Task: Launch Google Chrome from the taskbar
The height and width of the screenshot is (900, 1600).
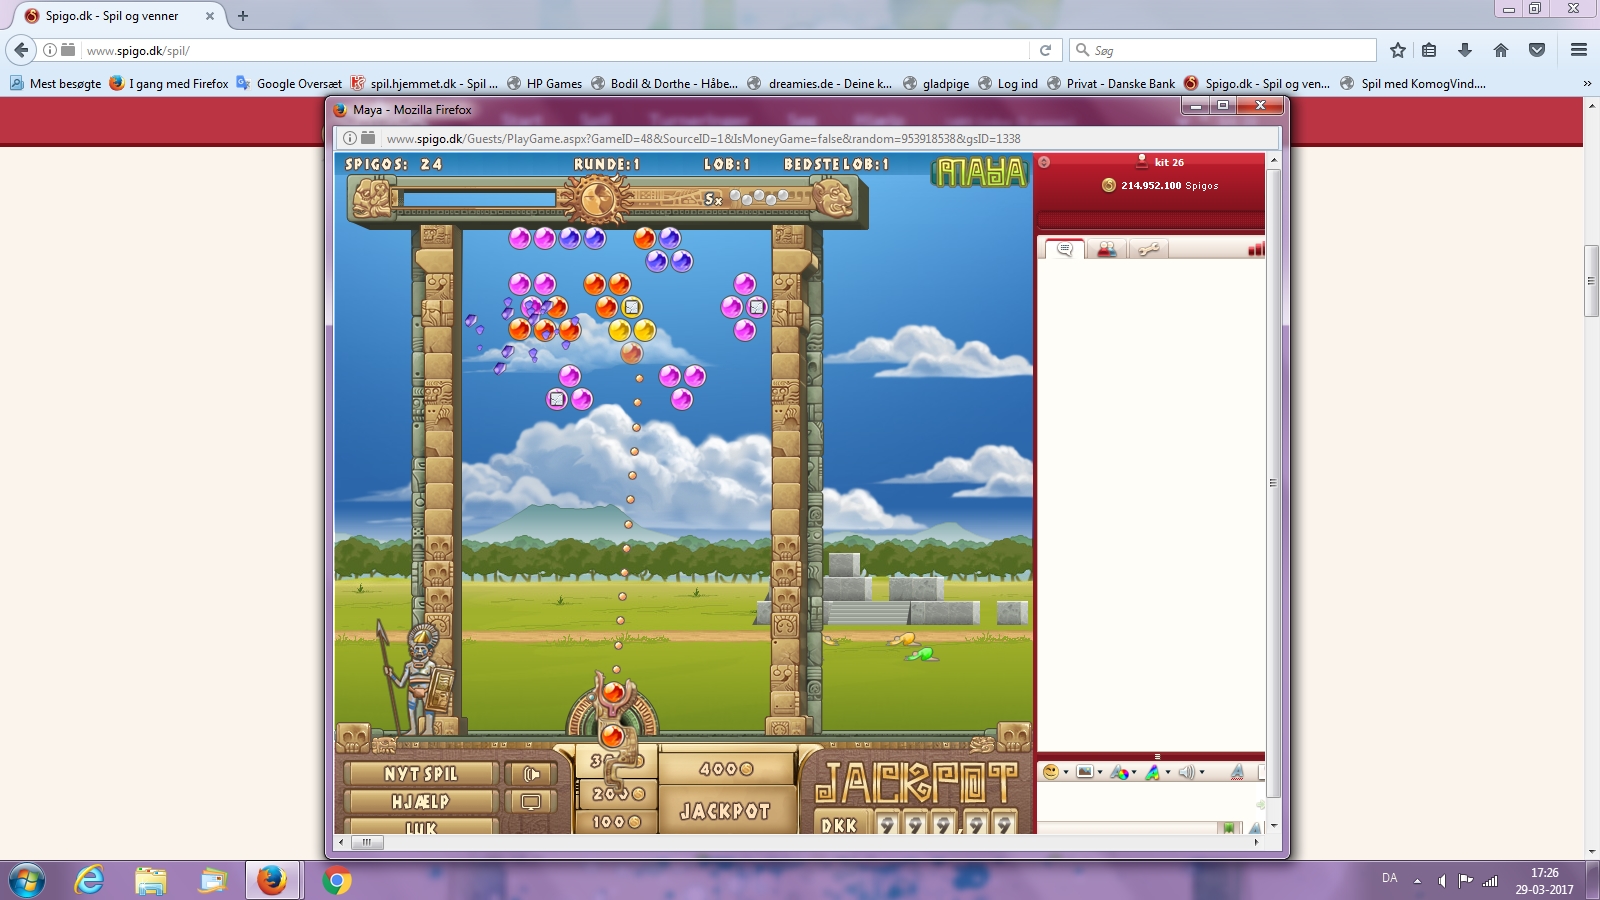Action: coord(337,881)
